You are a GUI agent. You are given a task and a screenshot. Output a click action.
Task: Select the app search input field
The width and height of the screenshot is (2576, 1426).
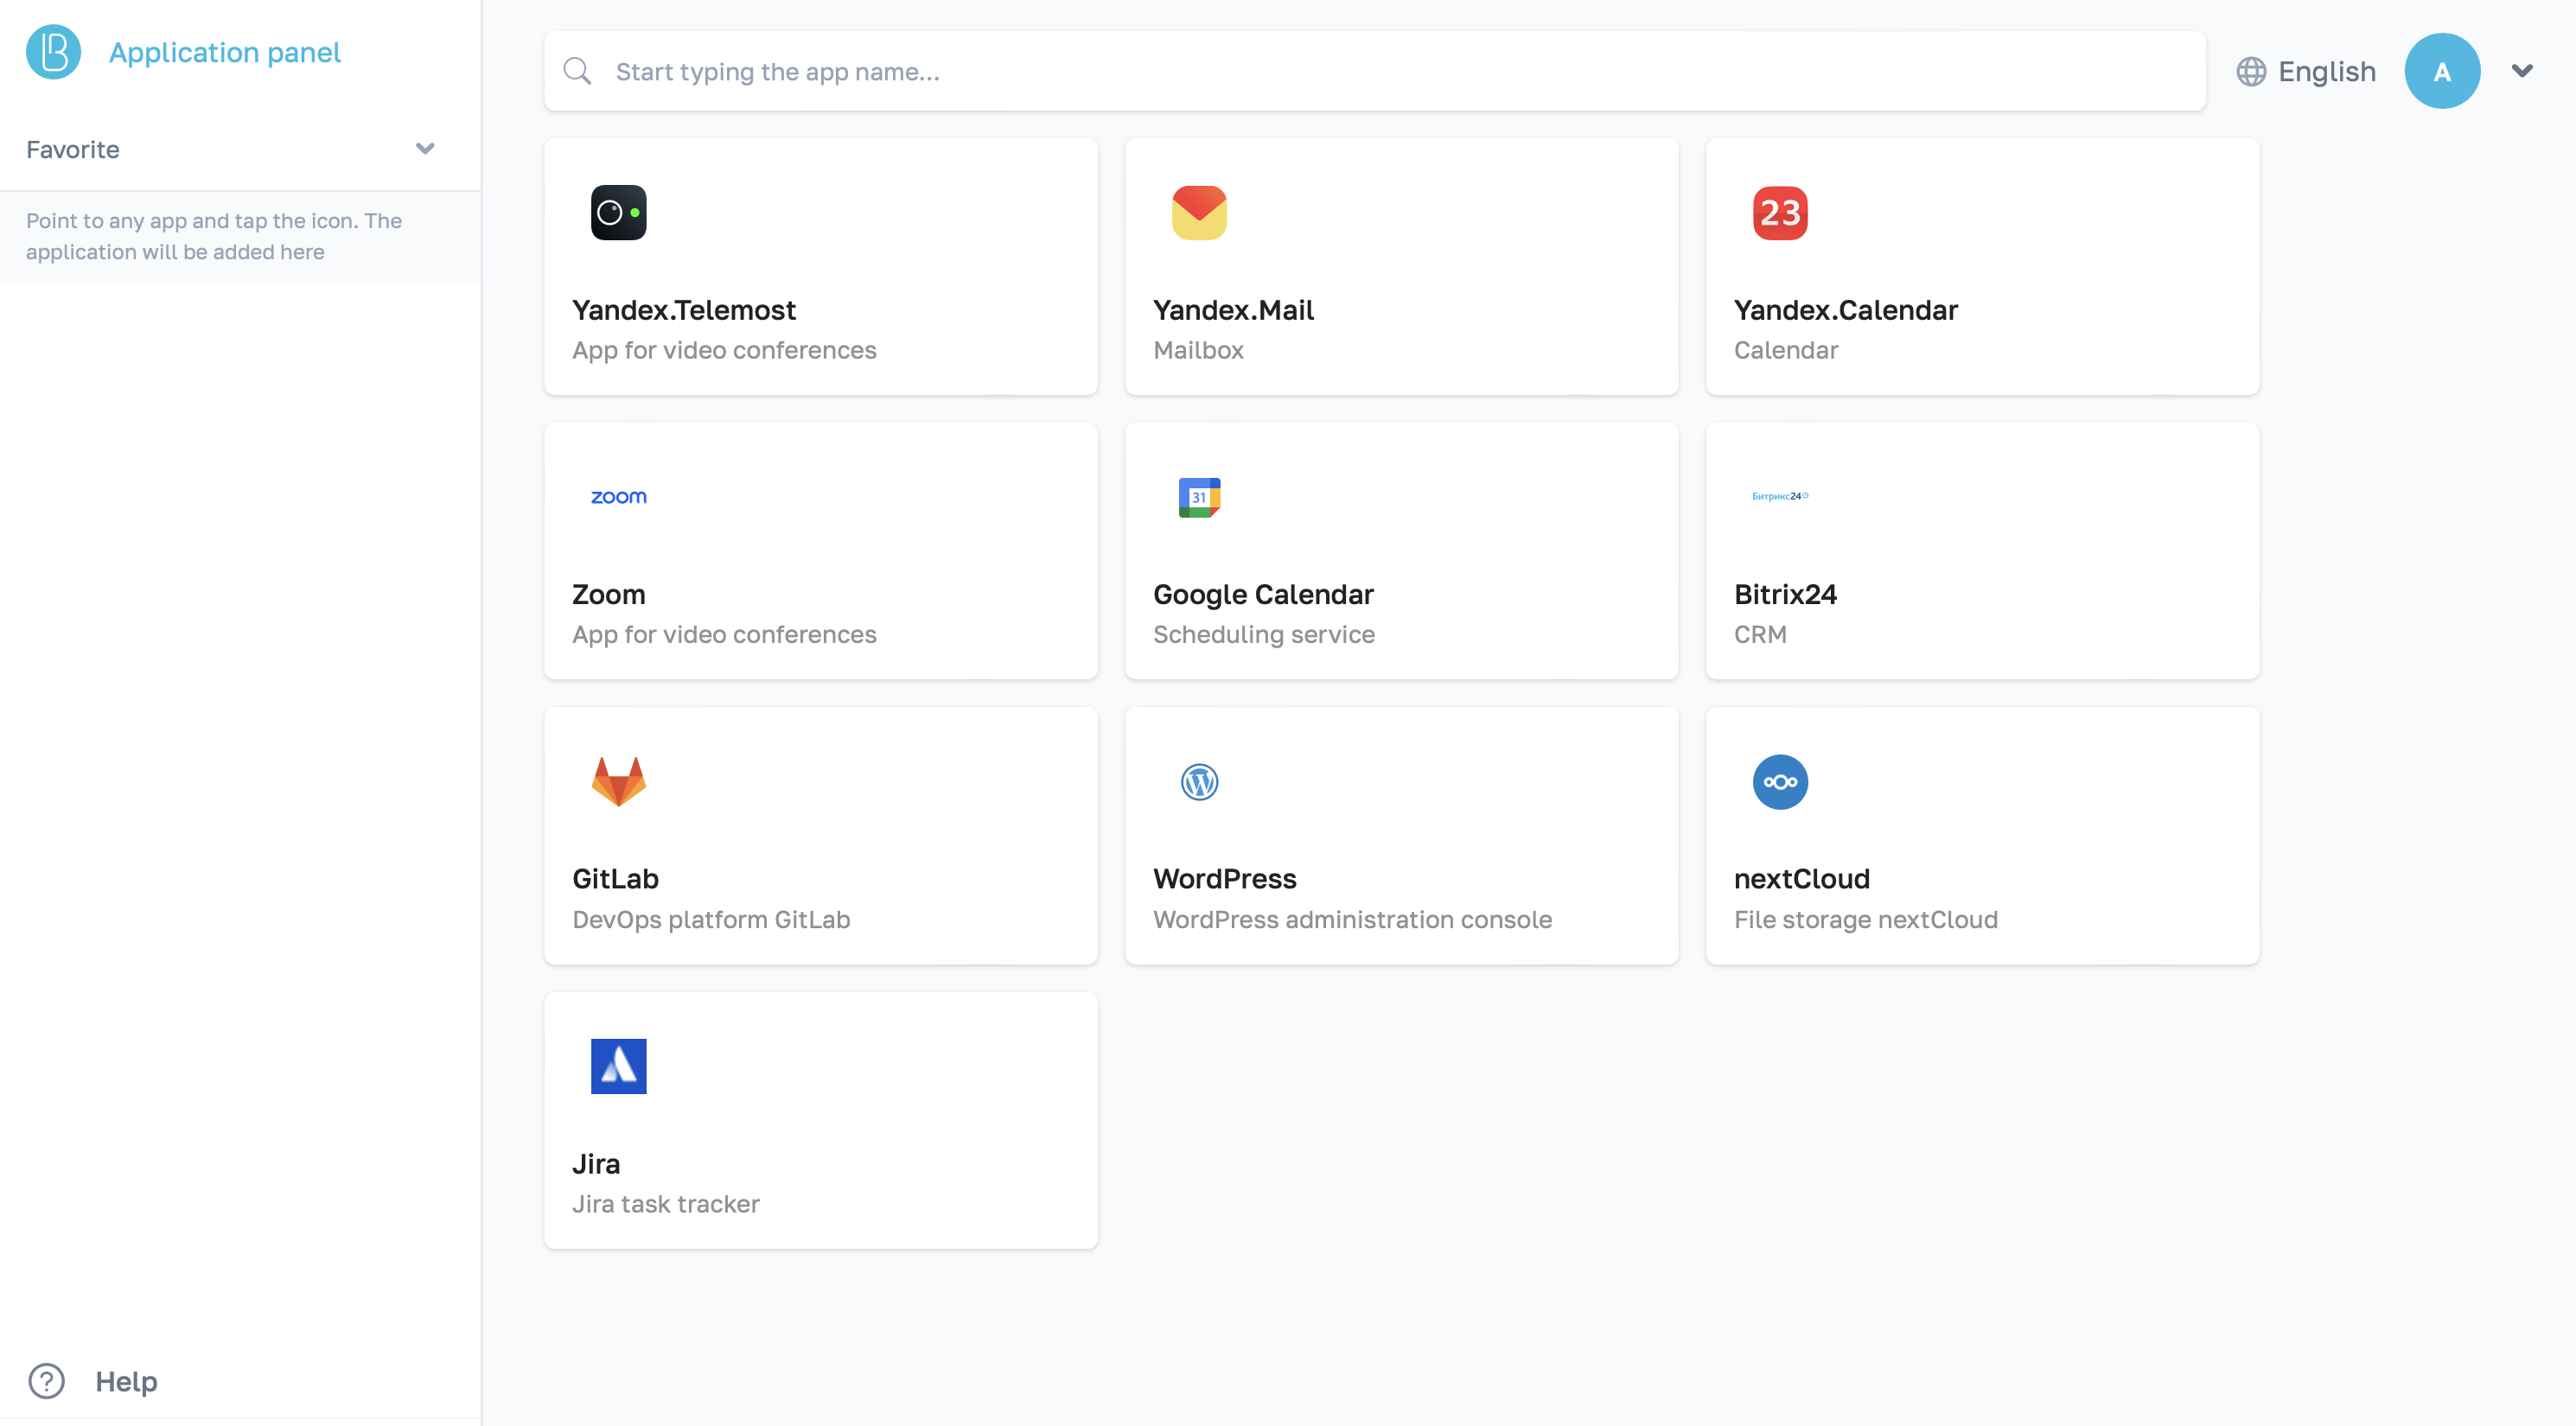(1375, 70)
